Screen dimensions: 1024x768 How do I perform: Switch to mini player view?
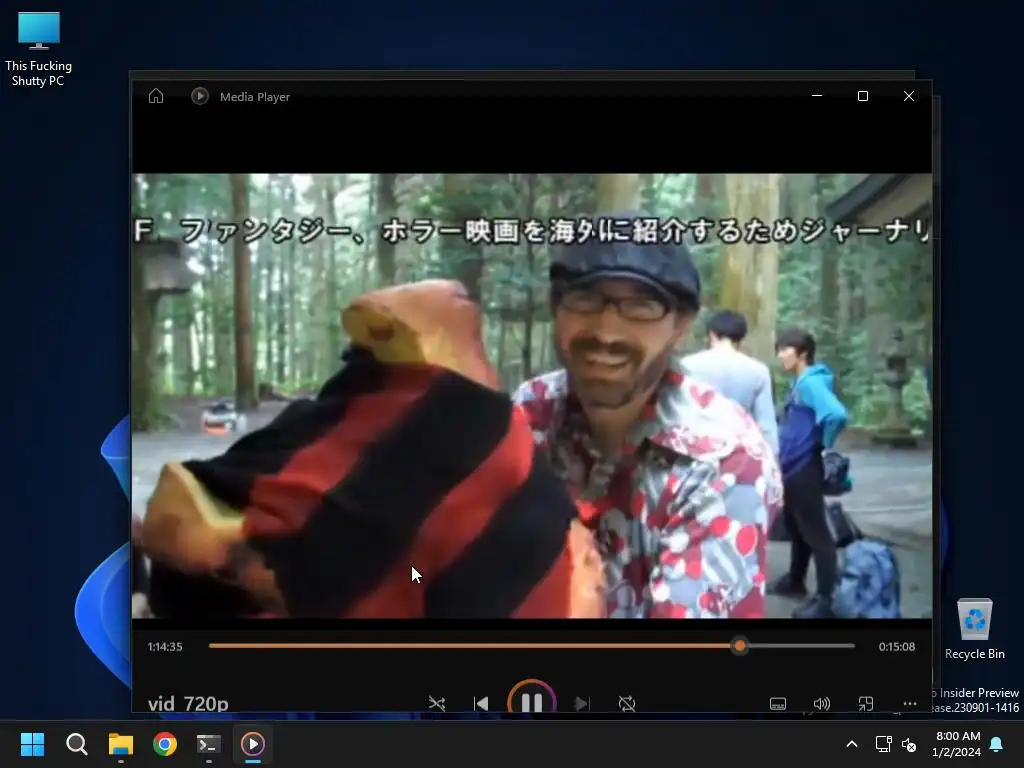(x=865, y=703)
